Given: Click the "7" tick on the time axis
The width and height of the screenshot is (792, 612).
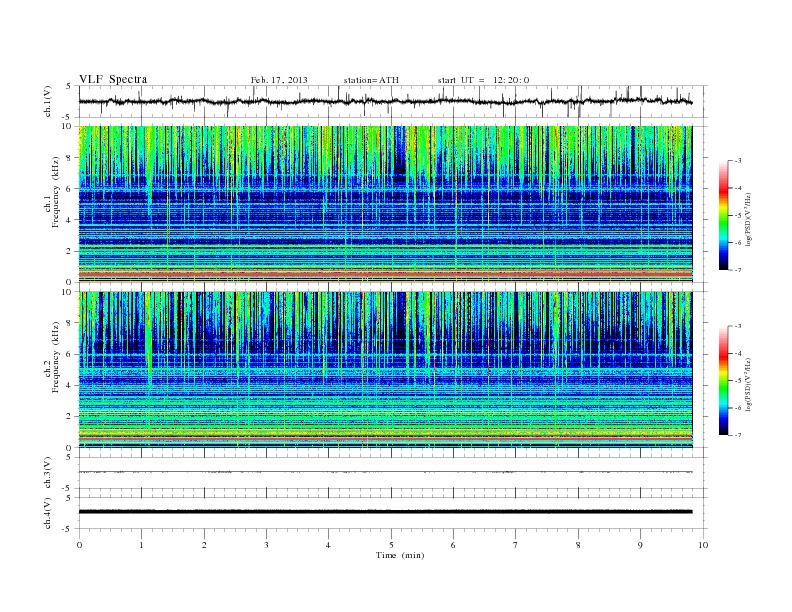Looking at the screenshot, I should pyautogui.click(x=516, y=545).
